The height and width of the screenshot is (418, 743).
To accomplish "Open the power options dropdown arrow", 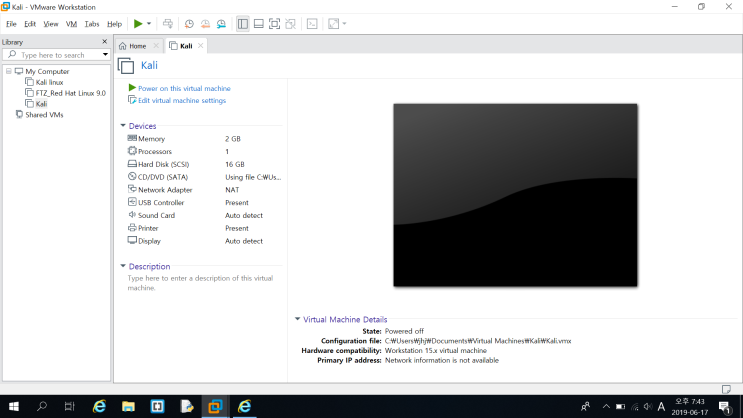I will [x=149, y=24].
